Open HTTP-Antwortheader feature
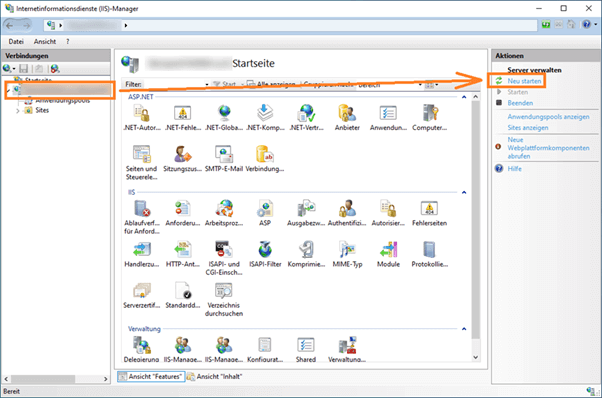Image resolution: width=602 pixels, height=398 pixels. click(183, 254)
